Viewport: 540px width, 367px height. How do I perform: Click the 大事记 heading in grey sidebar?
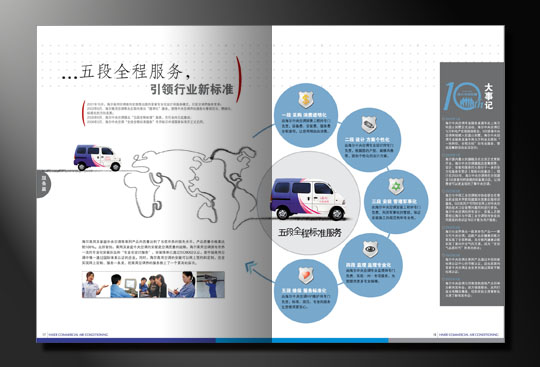[x=489, y=96]
